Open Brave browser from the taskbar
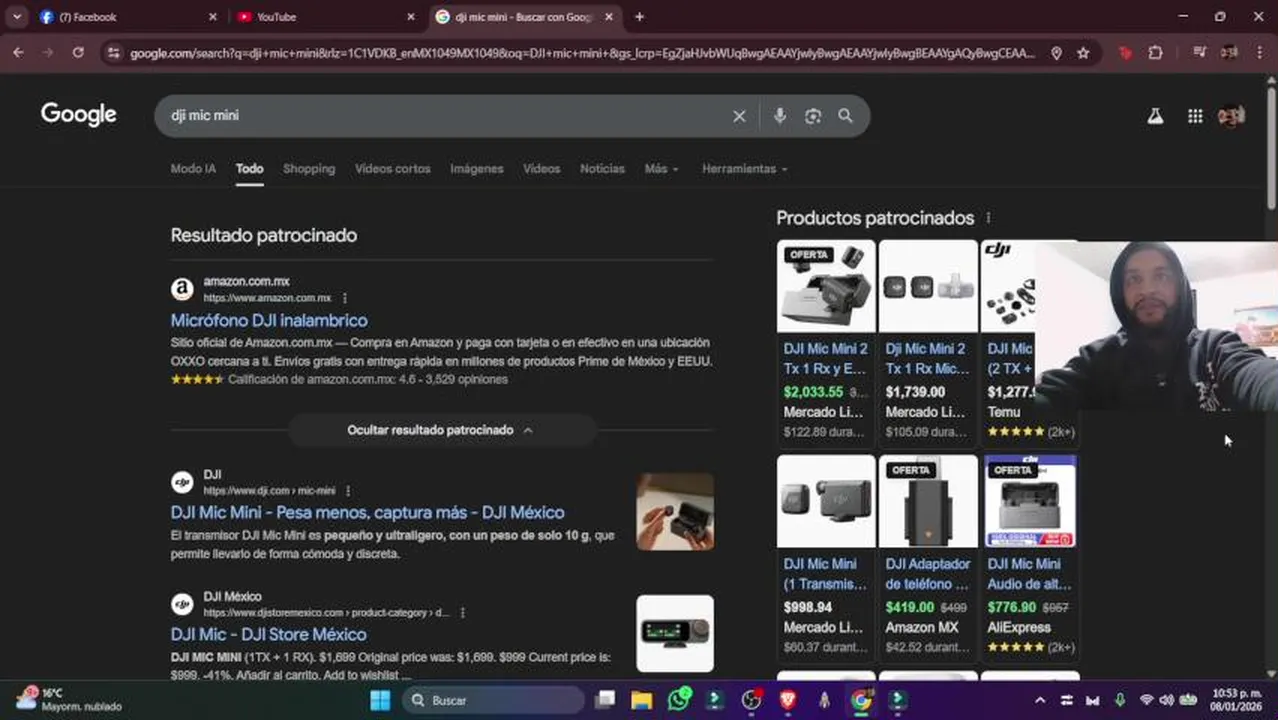This screenshot has height=720, width=1278. [x=788, y=700]
